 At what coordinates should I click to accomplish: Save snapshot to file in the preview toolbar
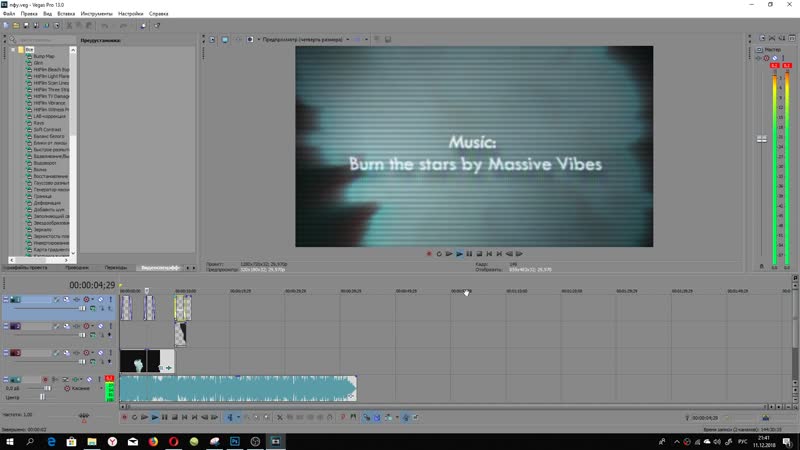388,39
